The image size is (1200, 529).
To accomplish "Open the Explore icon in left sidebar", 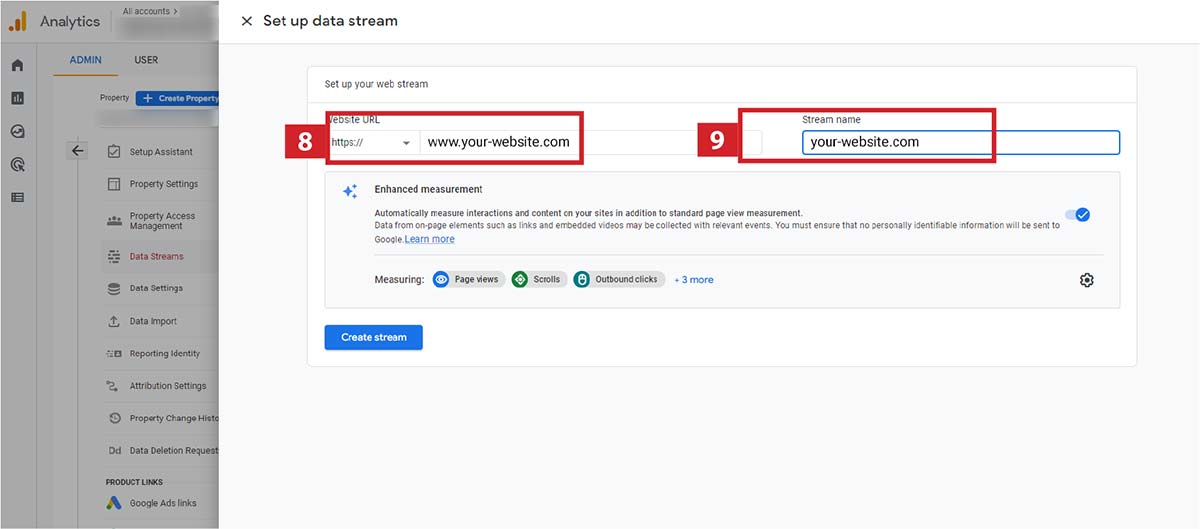I will (x=17, y=131).
